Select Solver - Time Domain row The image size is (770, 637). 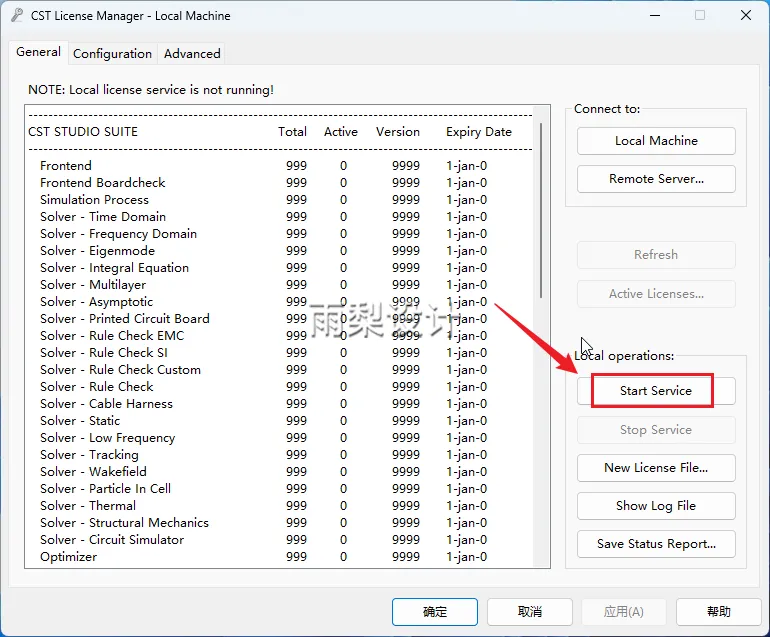click(x=263, y=217)
